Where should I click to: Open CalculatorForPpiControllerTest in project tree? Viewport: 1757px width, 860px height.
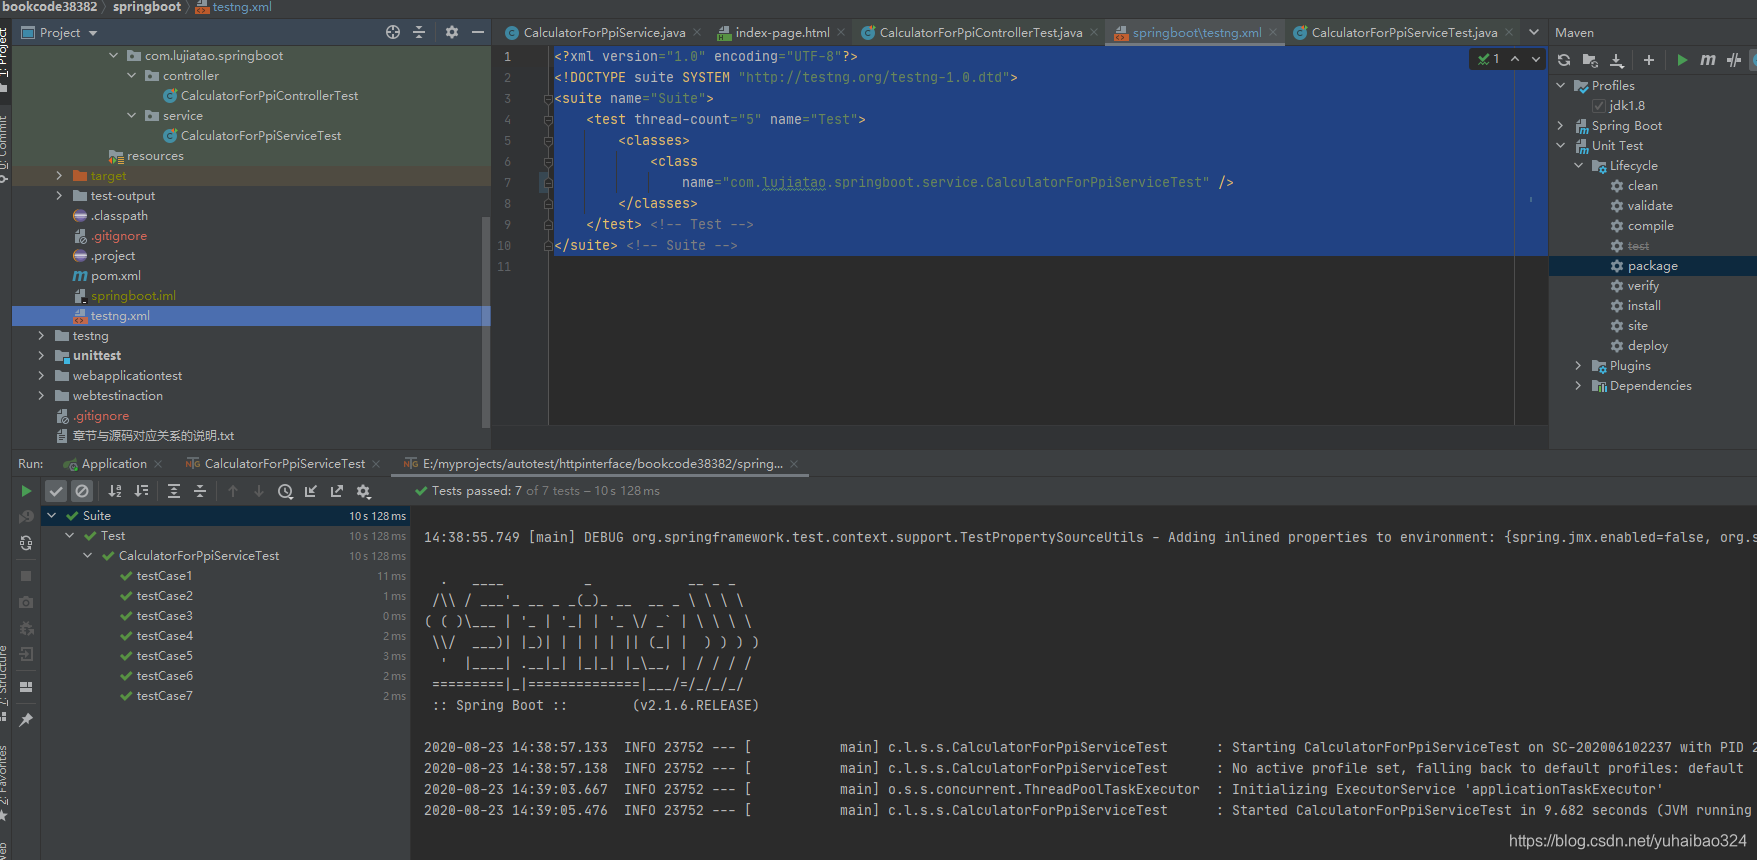(x=269, y=96)
